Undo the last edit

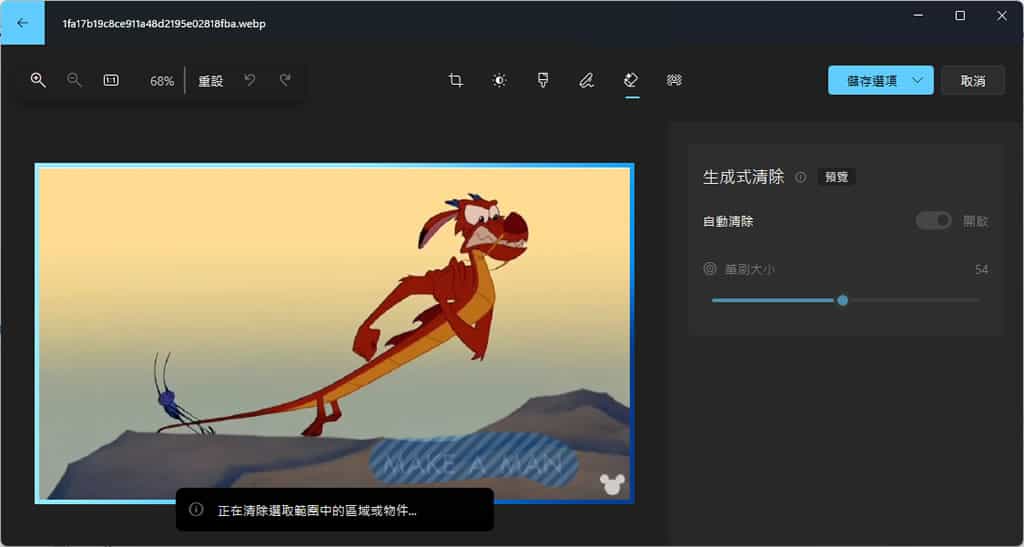click(x=249, y=80)
